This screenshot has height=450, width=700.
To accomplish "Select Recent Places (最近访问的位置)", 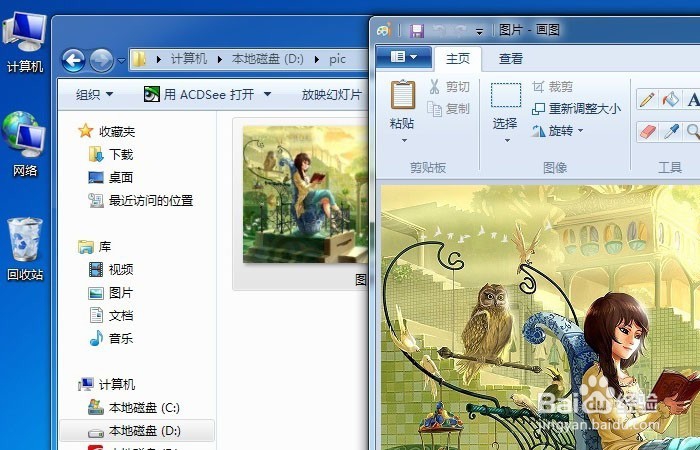I will 141,201.
